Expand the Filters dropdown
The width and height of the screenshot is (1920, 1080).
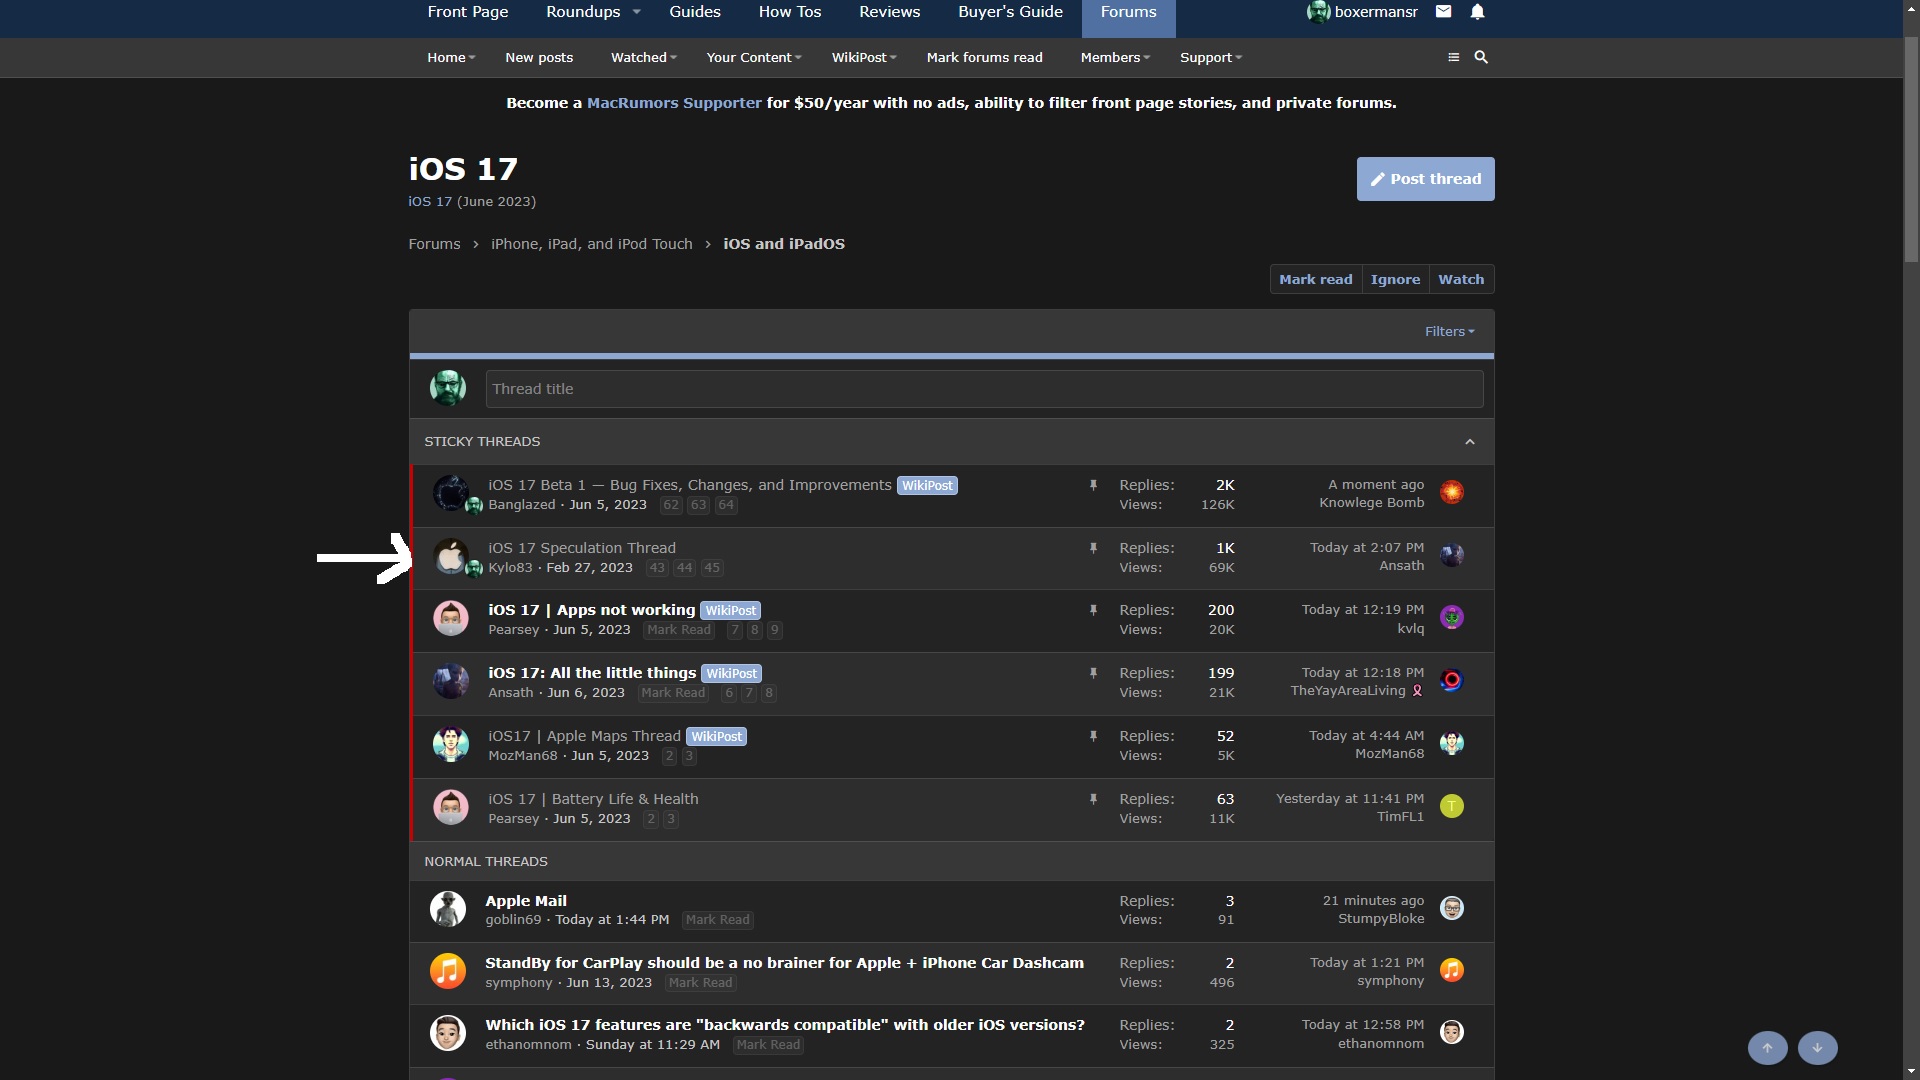pos(1449,332)
